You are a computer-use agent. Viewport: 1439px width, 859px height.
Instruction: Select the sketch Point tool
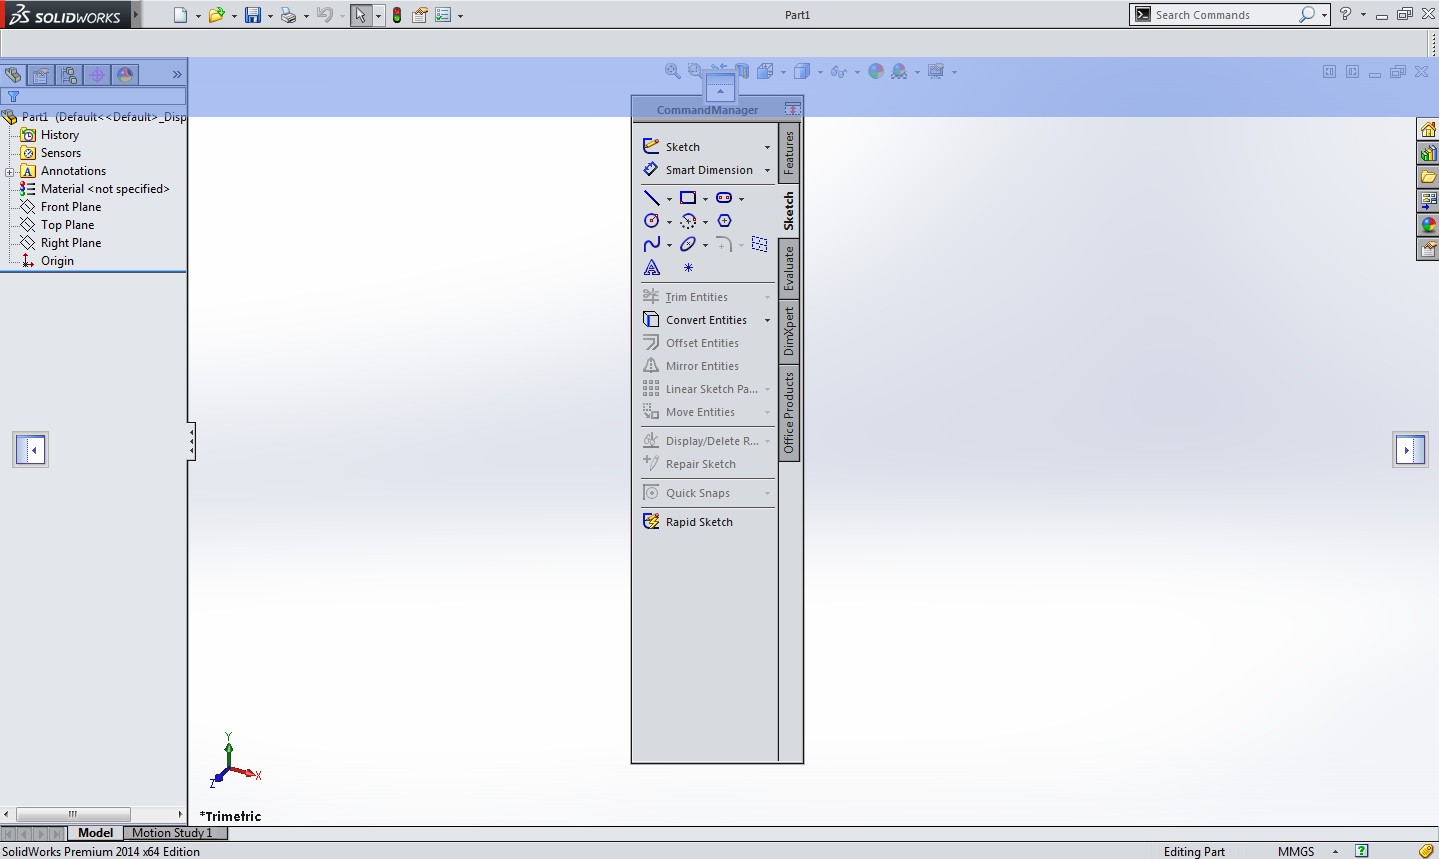(688, 268)
